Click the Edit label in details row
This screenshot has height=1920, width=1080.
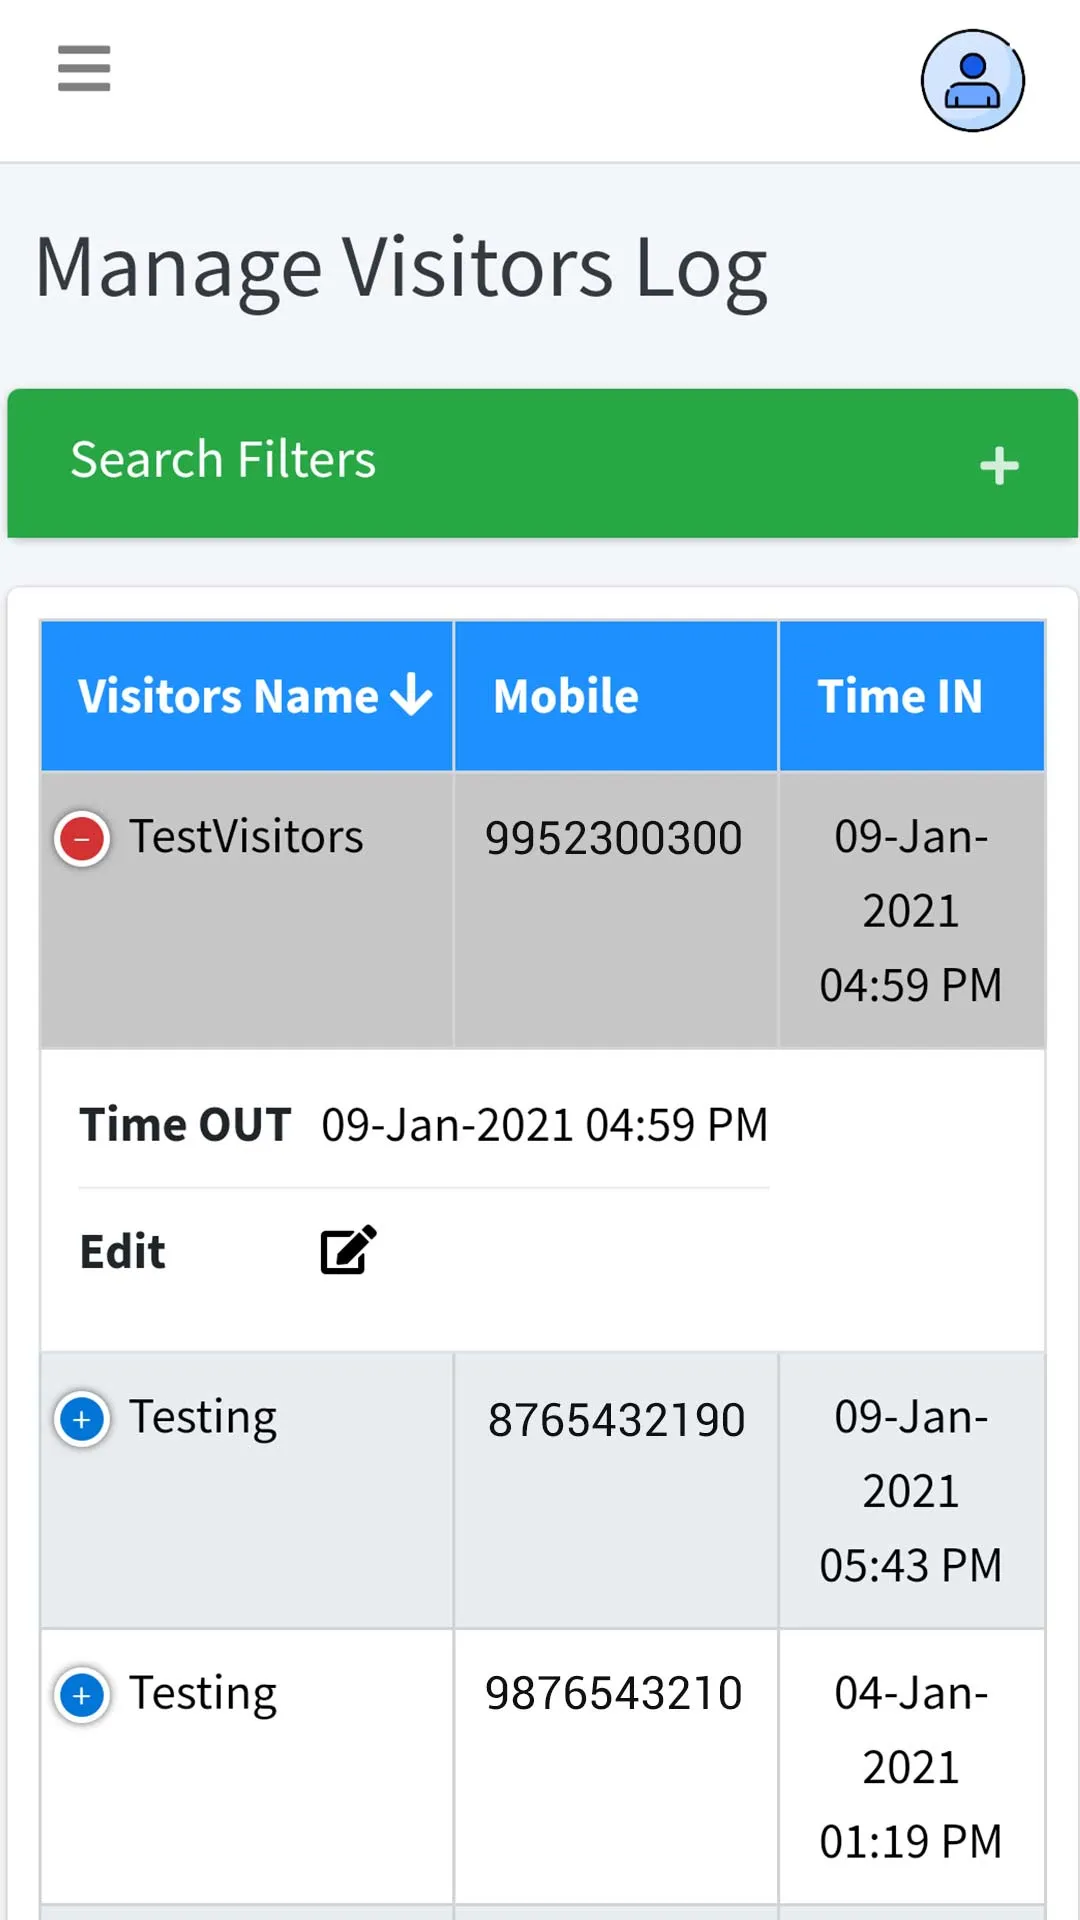coord(122,1252)
